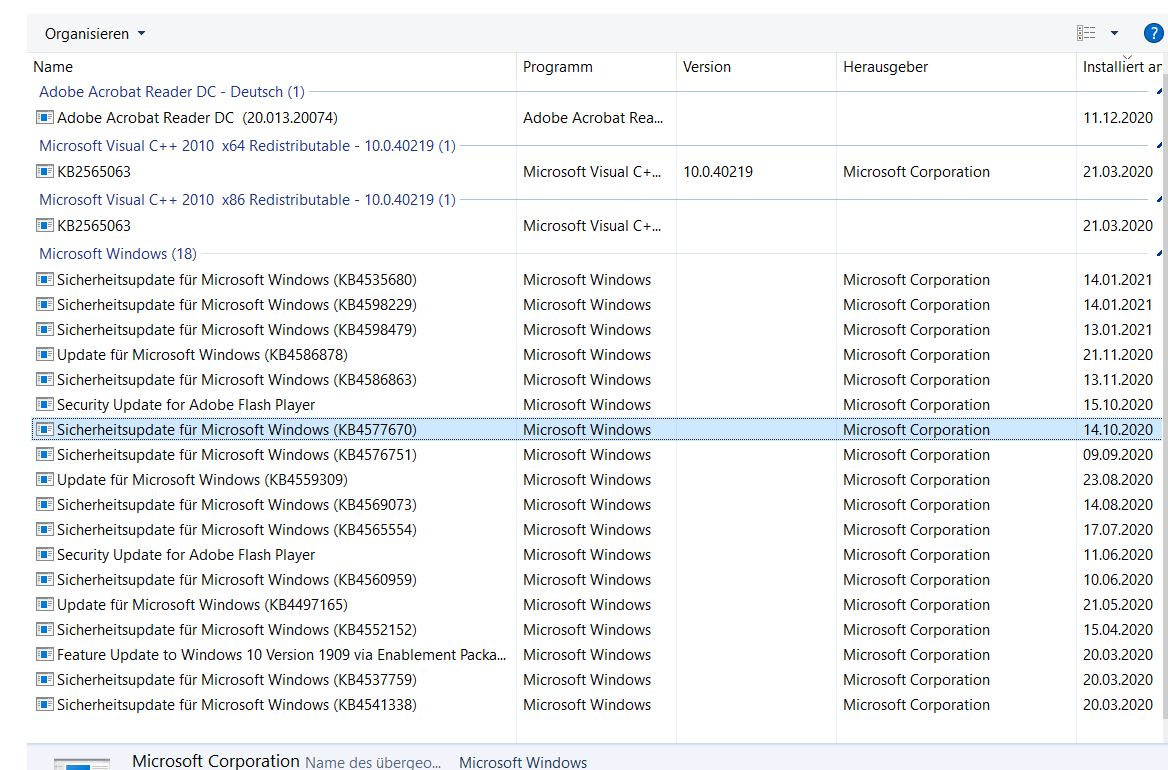Click version value 10.0.40219
Screen dimensions: 1168x770
[x=718, y=172]
